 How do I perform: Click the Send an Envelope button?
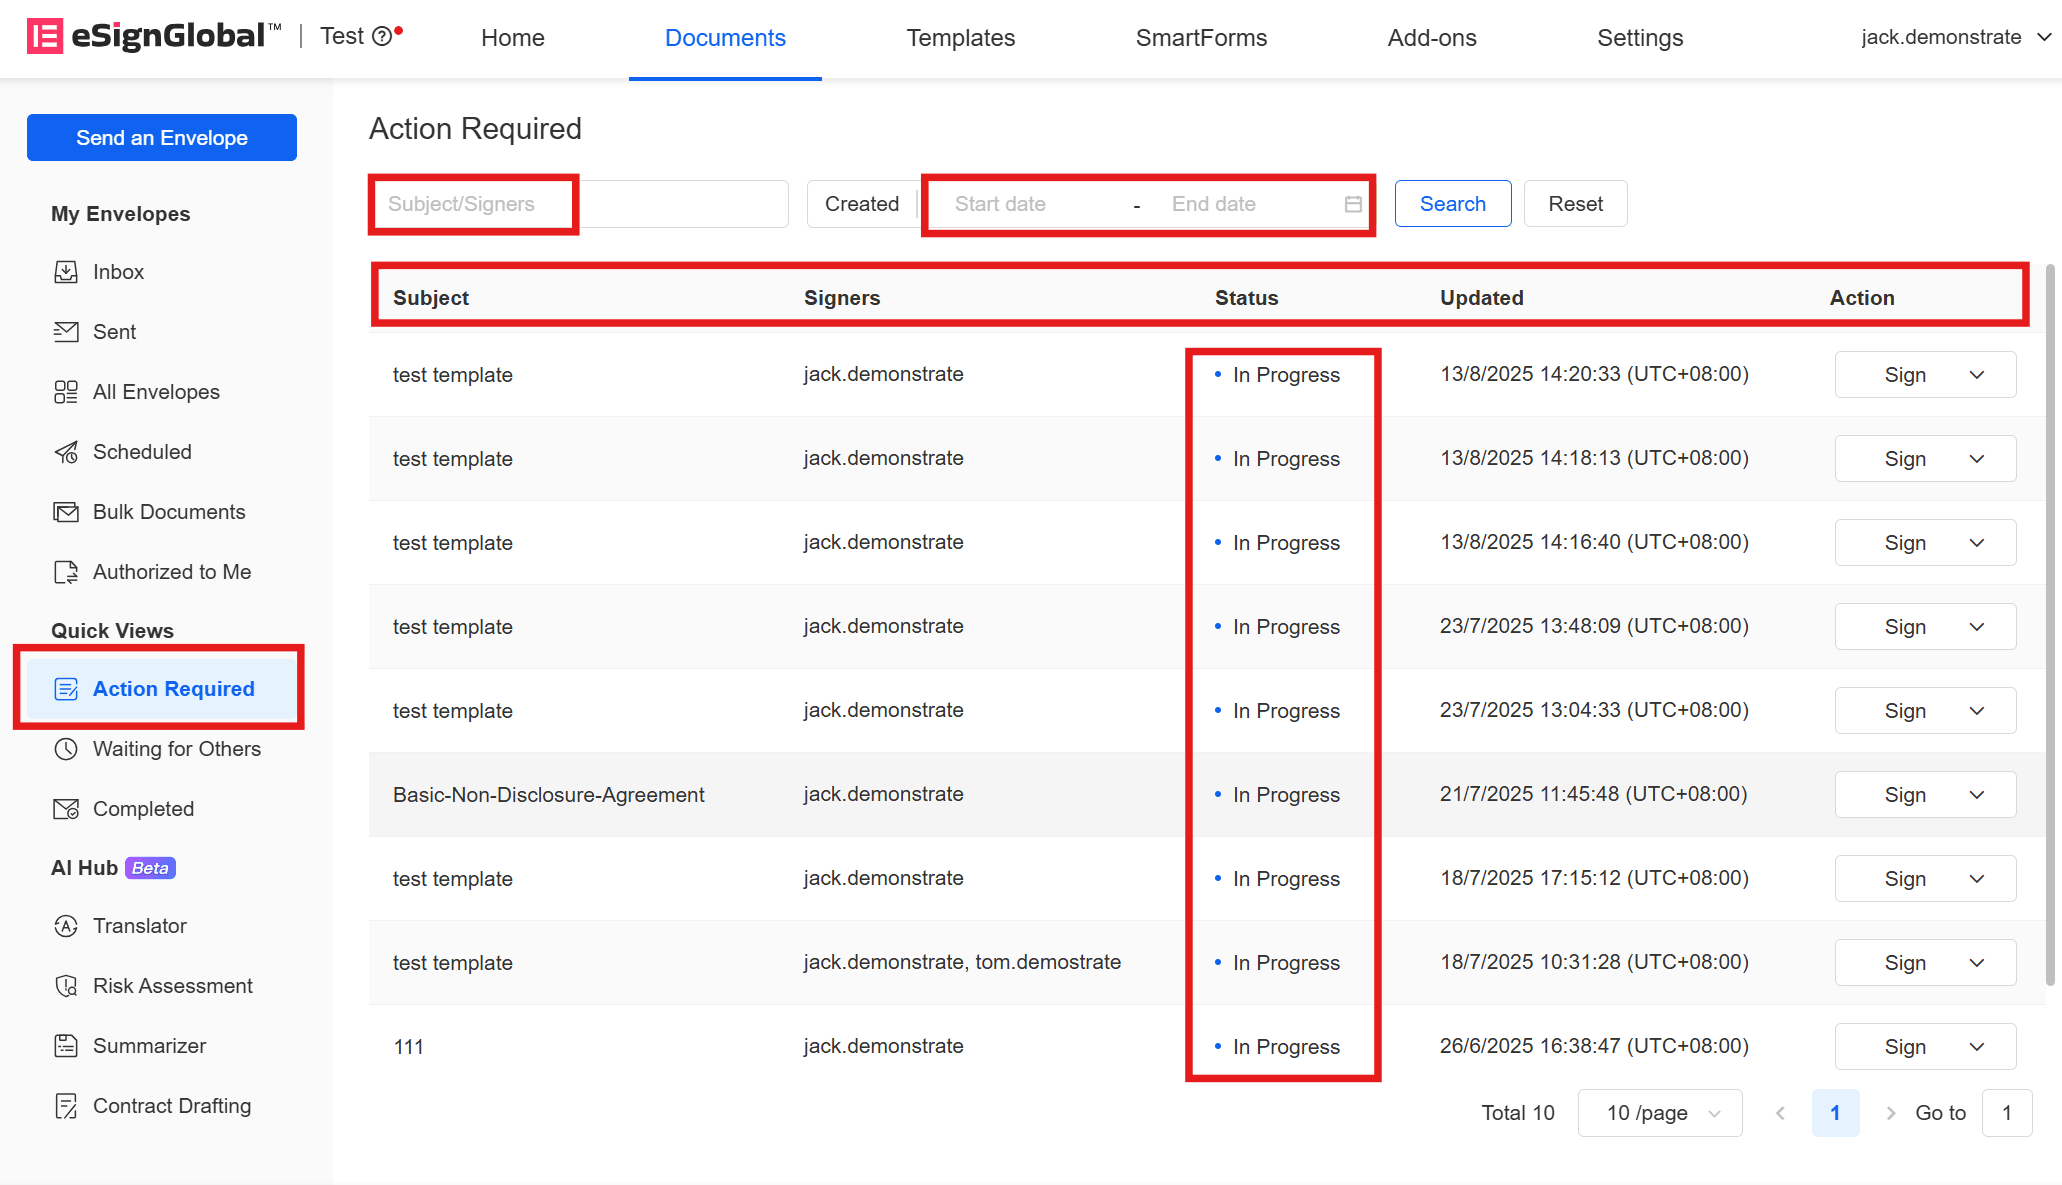[x=162, y=137]
